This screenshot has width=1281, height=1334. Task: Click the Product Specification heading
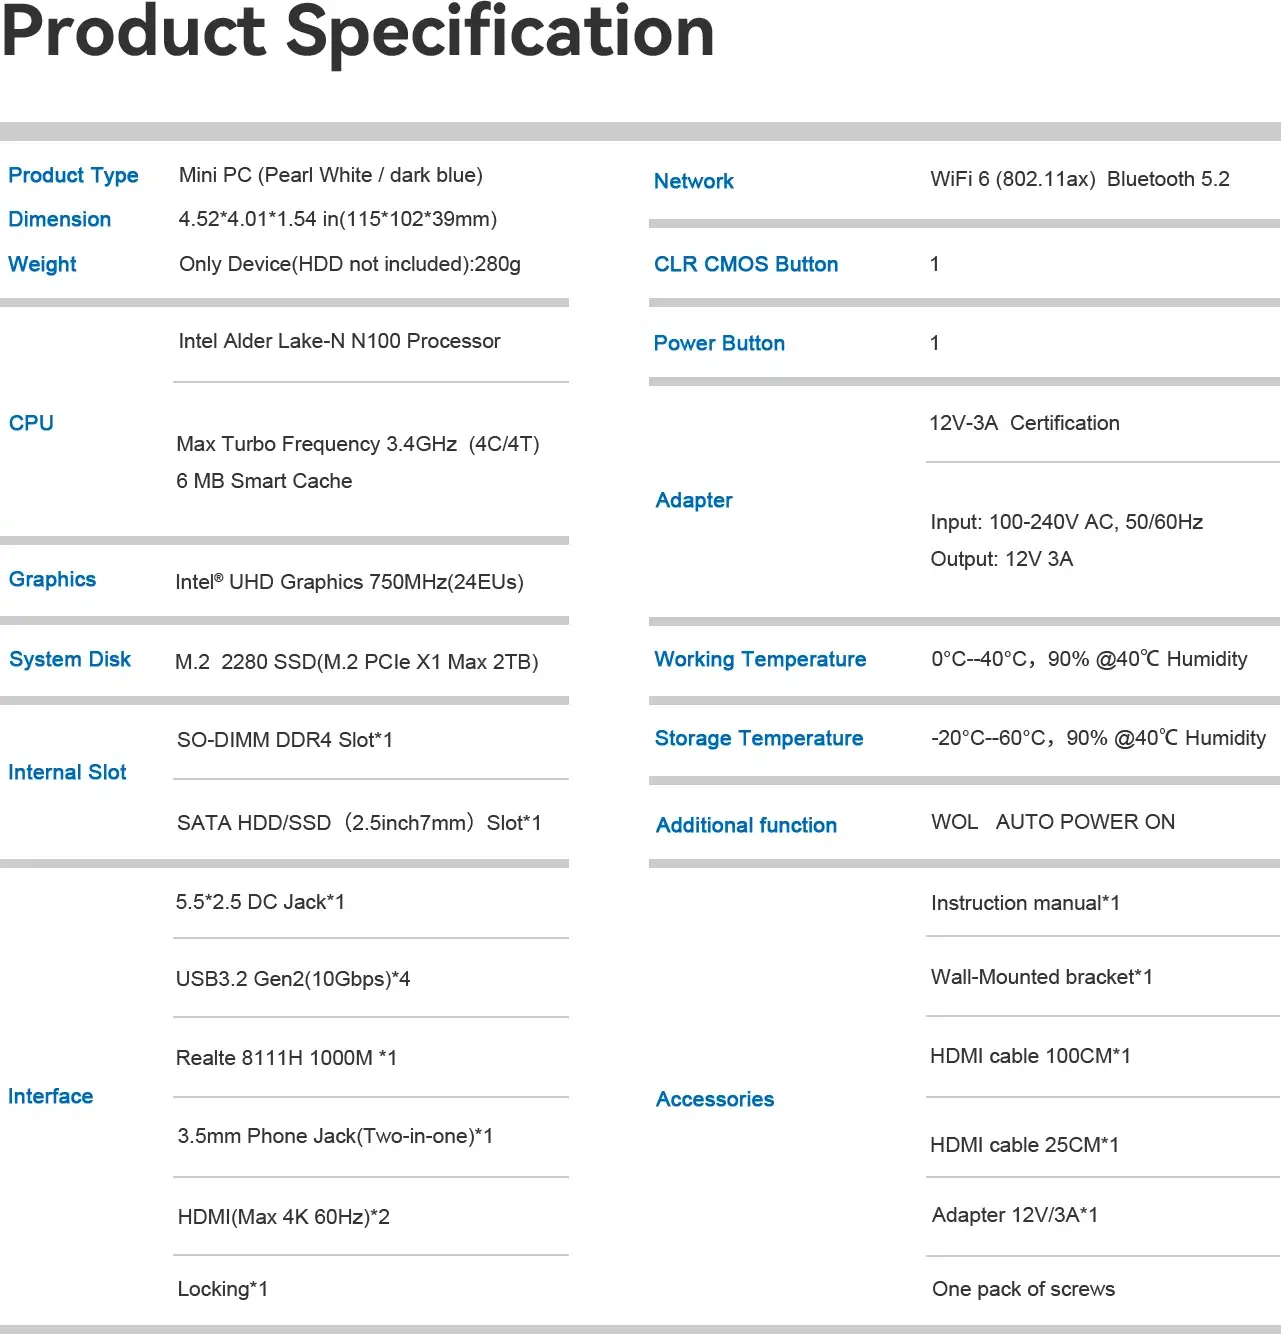(358, 32)
